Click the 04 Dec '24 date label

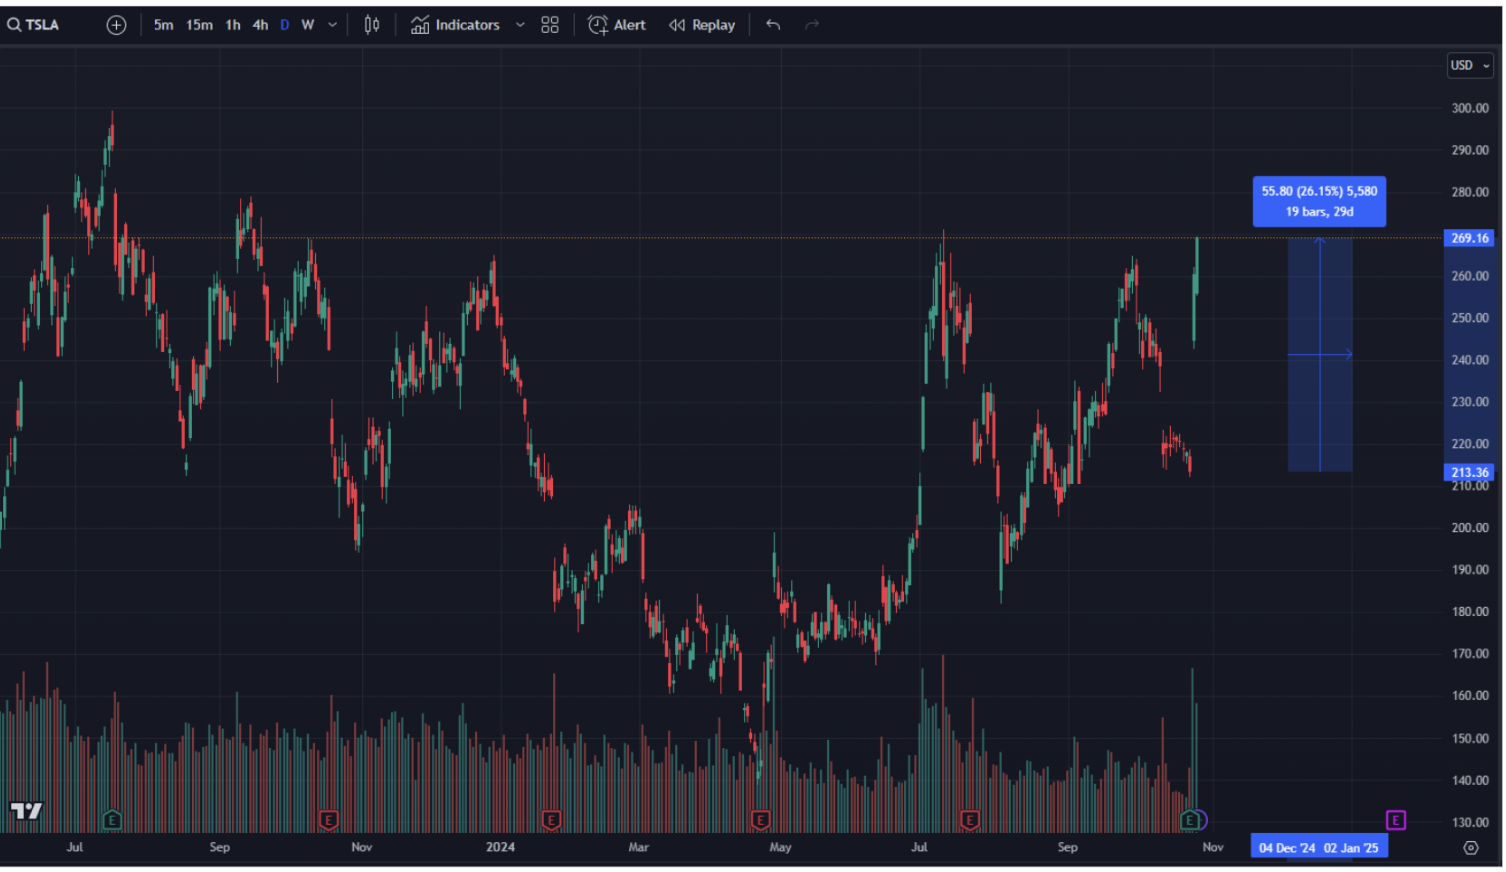pos(1287,848)
